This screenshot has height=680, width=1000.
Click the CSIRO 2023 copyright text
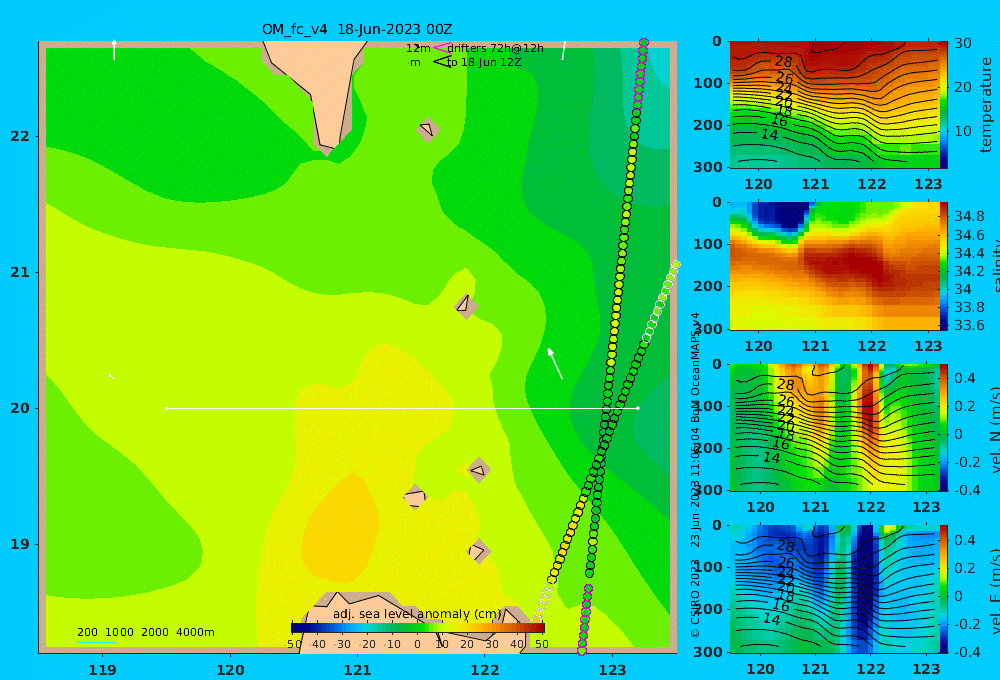[x=695, y=598]
